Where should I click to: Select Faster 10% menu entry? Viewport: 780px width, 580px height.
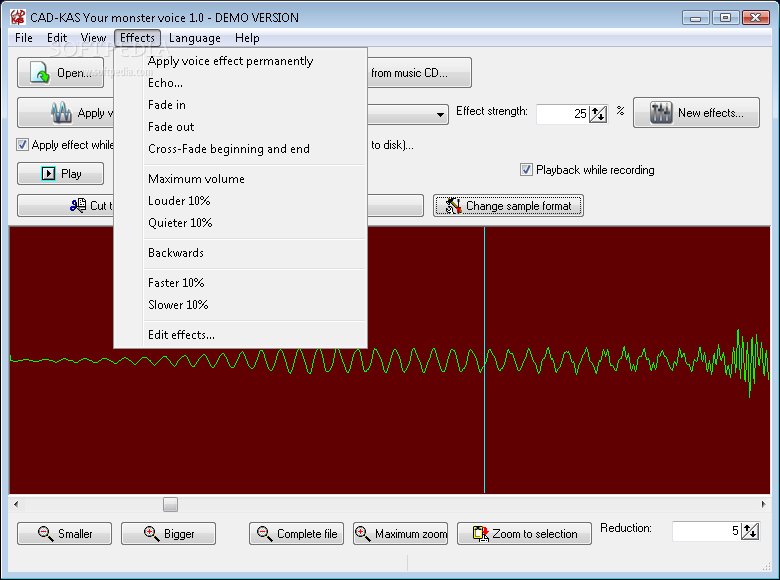tap(241, 283)
